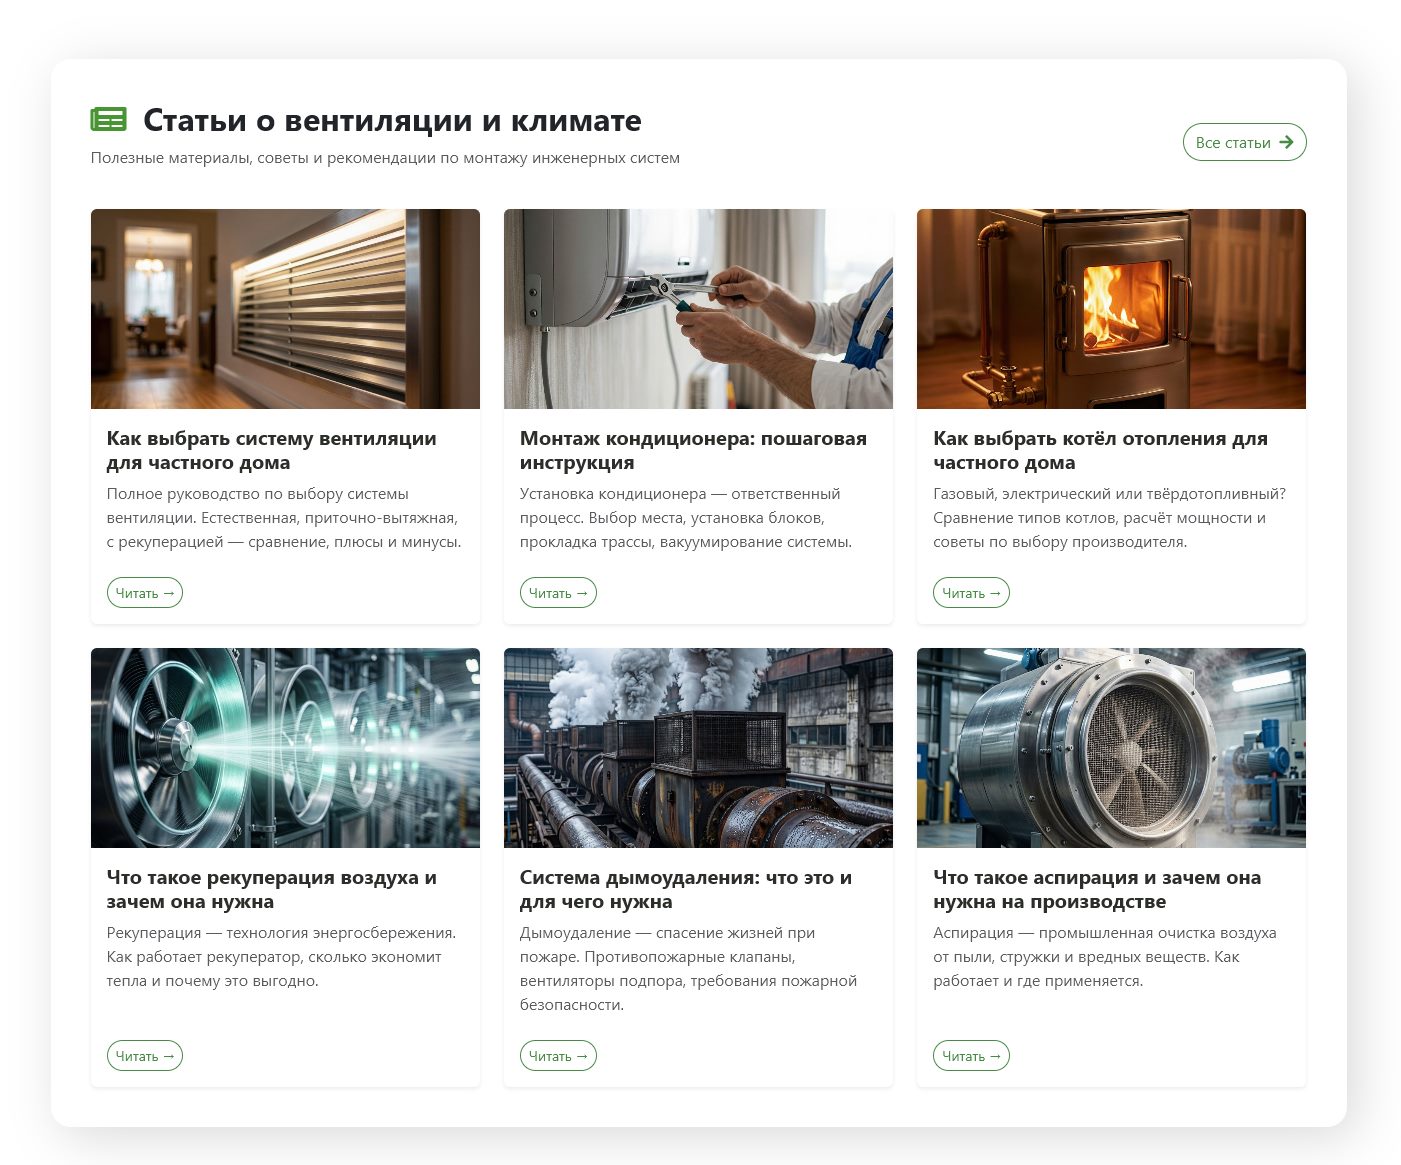Open article 'Что такое аспирация' title
This screenshot has height=1165, width=1401.
pyautogui.click(x=1097, y=889)
